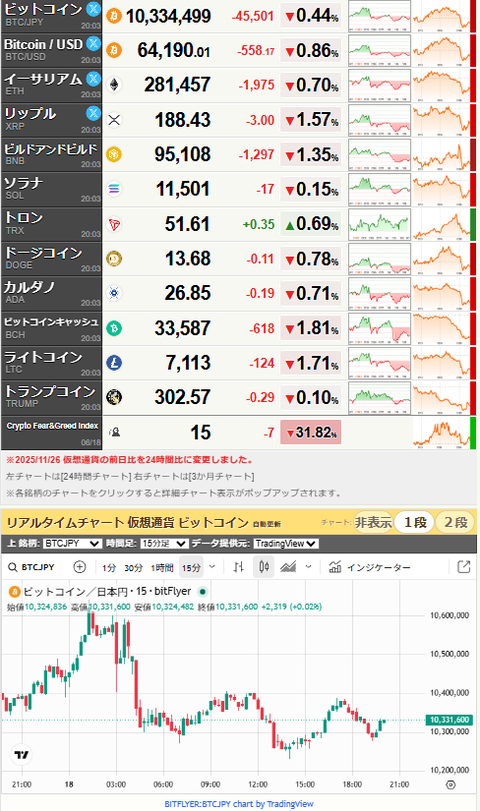Open the イーサリアム 24-hour mini chart
The width and height of the screenshot is (480, 811).
(x=379, y=85)
